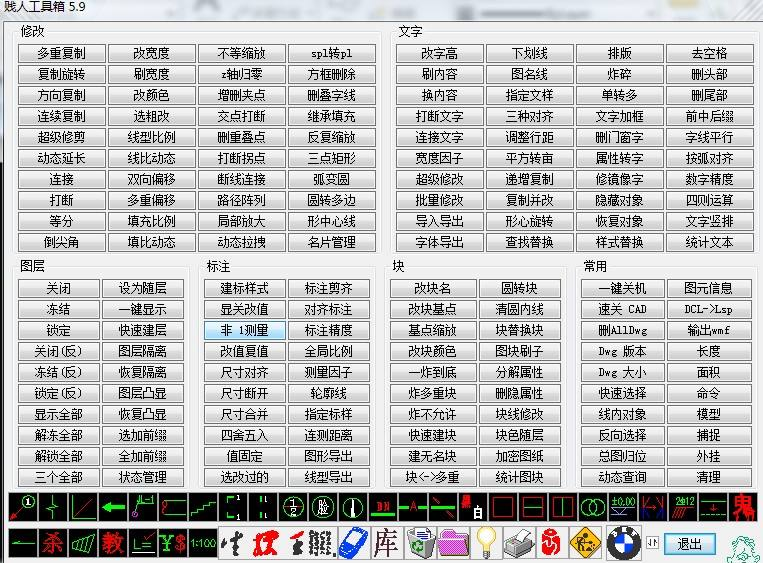Click the 设为随层 layer button
Screen dimensions: 764x563
point(143,288)
